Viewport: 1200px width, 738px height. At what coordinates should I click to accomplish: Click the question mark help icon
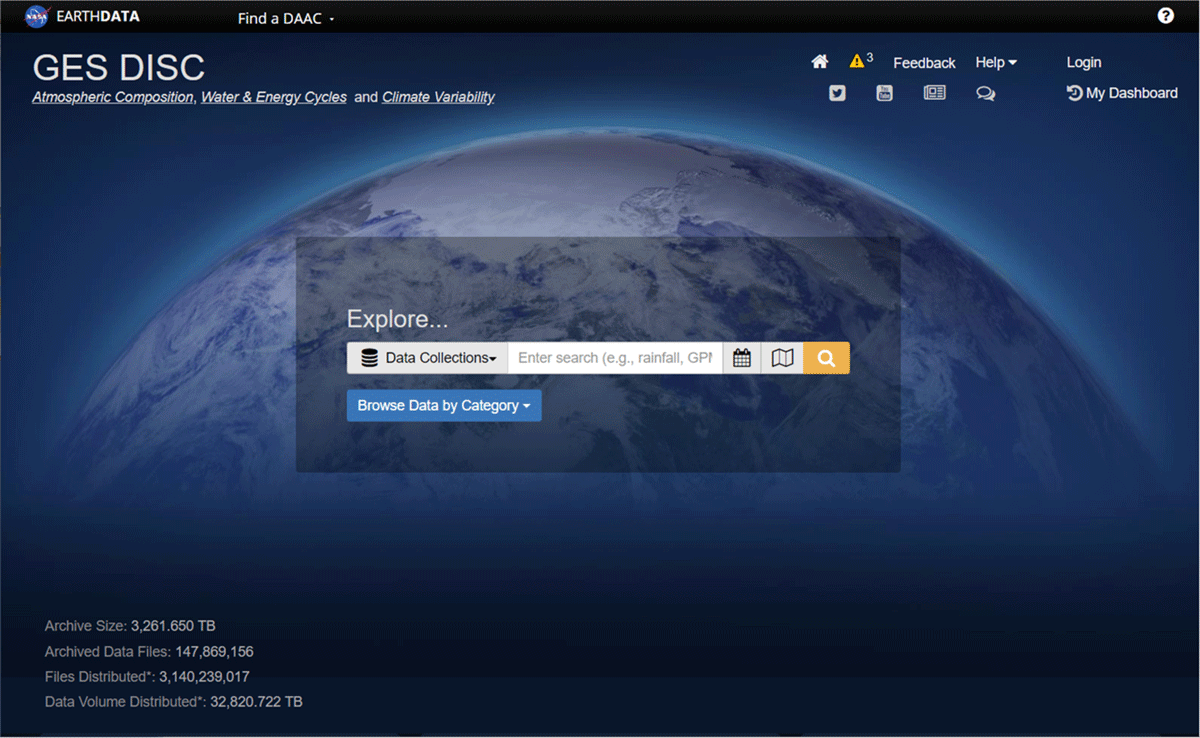(1165, 16)
